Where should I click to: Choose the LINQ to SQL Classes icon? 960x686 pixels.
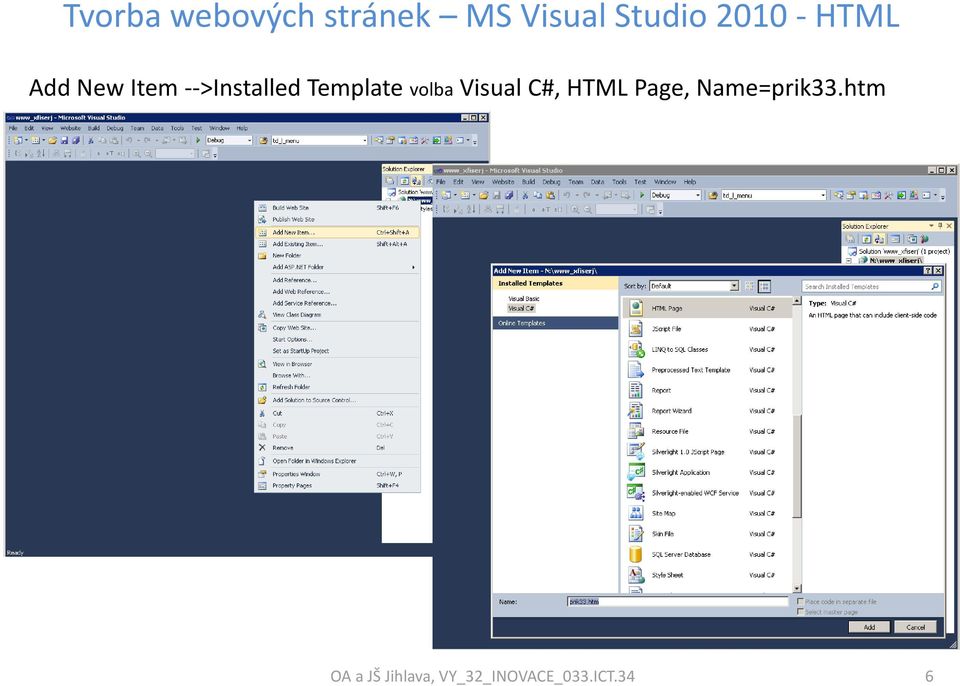pos(636,349)
